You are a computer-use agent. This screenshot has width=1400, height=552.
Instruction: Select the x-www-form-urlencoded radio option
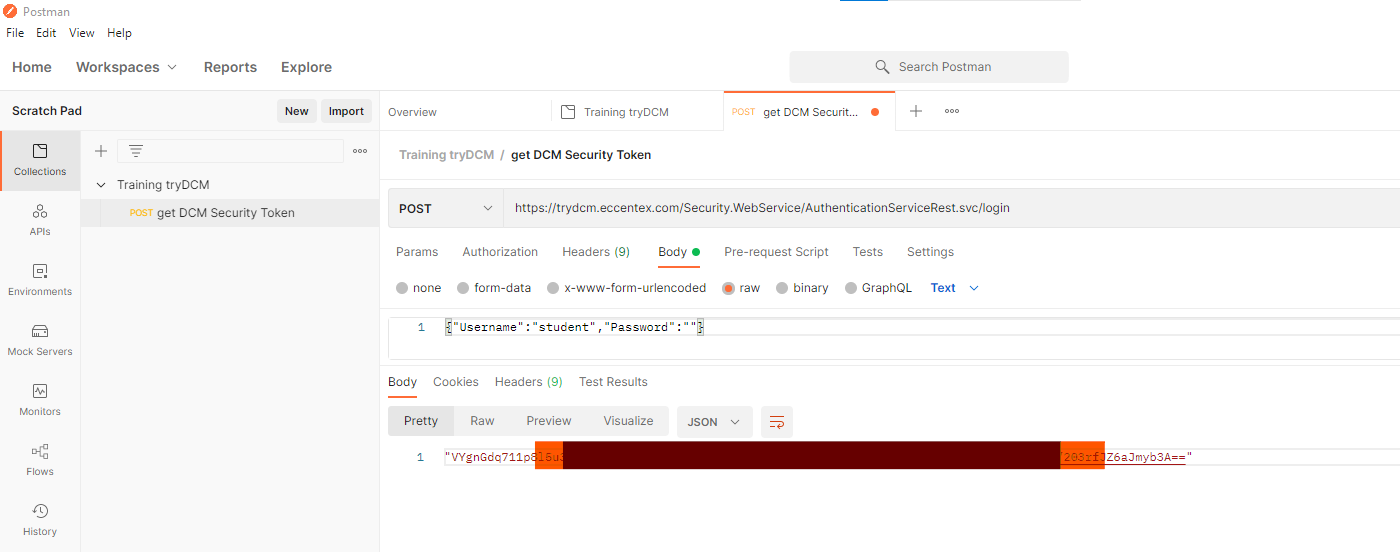553,288
